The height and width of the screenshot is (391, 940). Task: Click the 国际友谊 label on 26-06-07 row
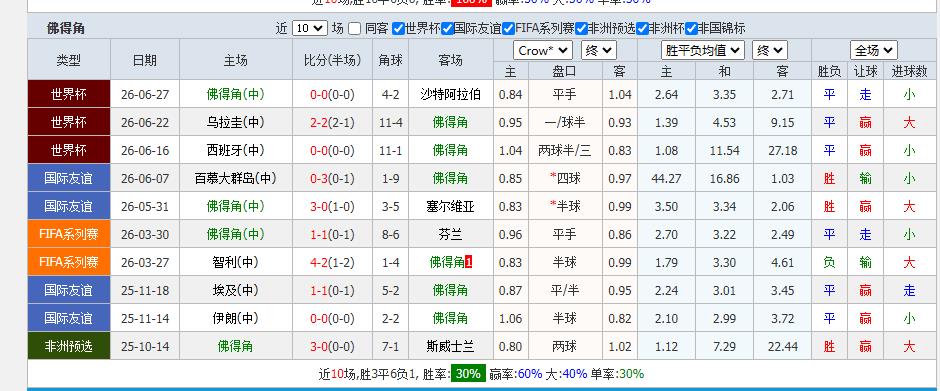pos(69,178)
